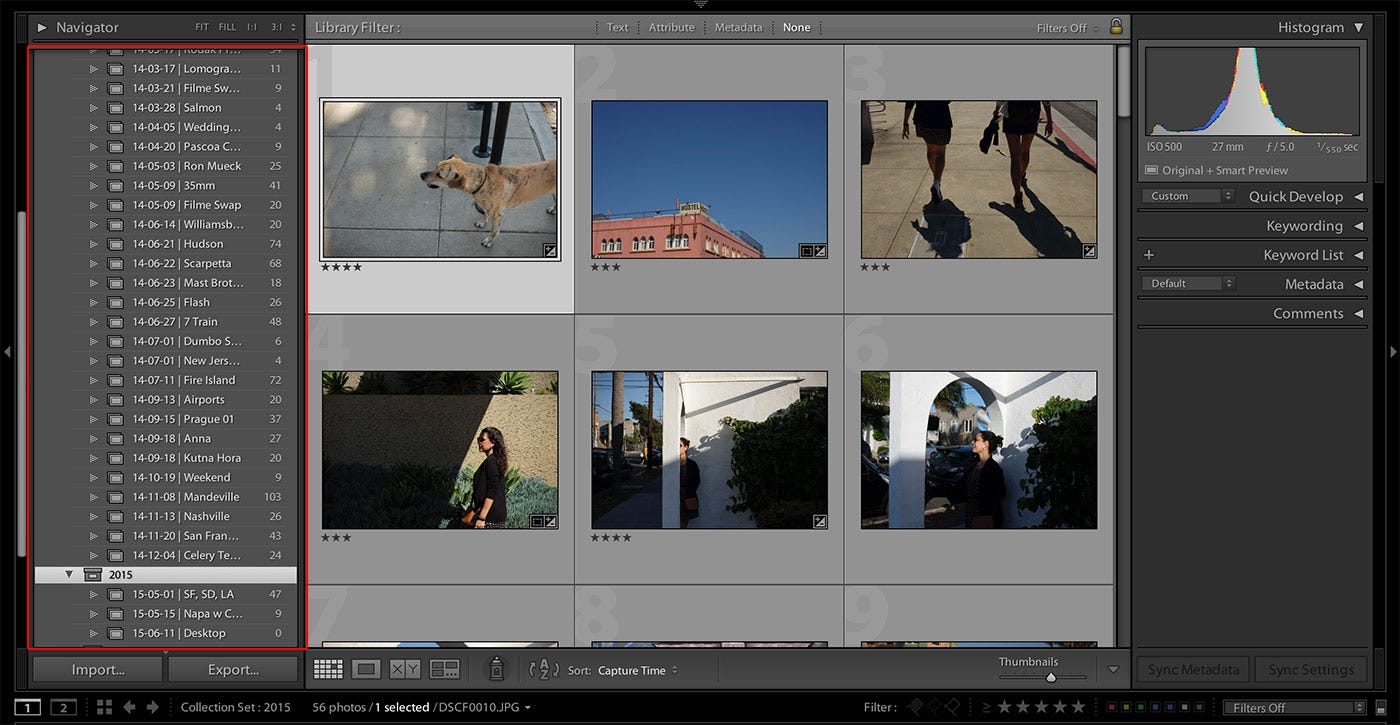Click collection icon for 14-09-13 Airports
Screen dimensions: 1400x725
116,399
